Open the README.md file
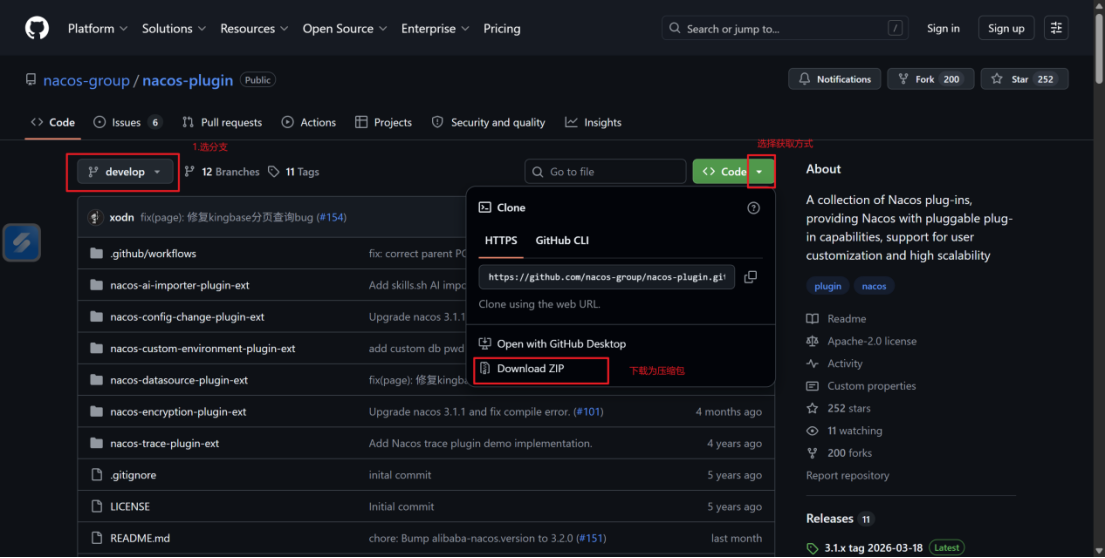1105x558 pixels. [140, 539]
